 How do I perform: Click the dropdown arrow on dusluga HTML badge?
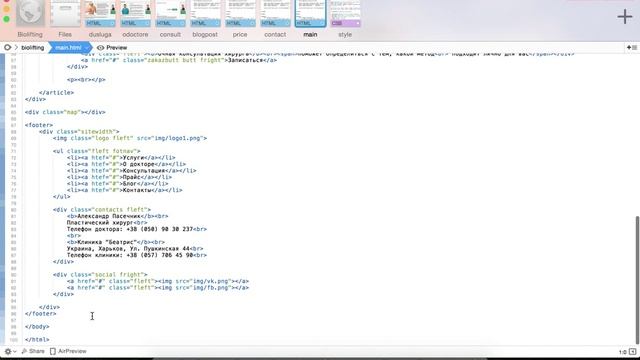click(x=112, y=23)
